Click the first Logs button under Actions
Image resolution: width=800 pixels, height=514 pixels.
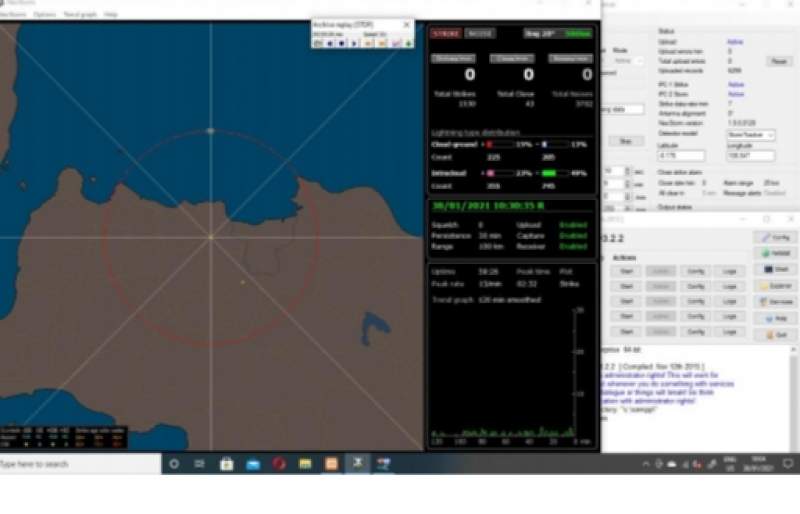731,271
